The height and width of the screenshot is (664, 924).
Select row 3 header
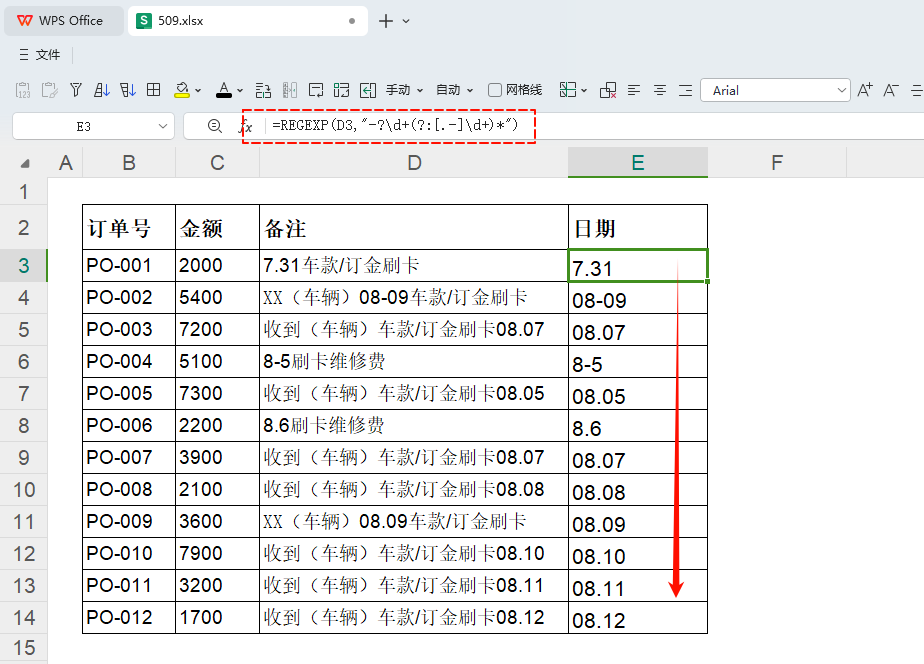point(24,266)
